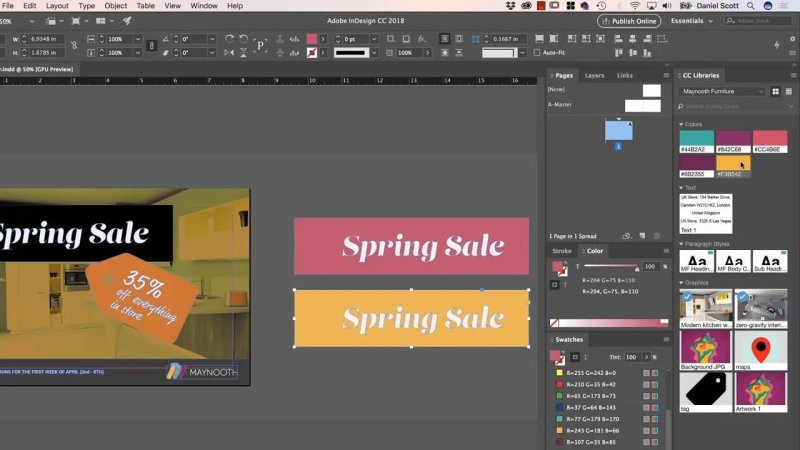Click the Daniel Scott user name
Viewport: 800px width, 450px height.
click(717, 6)
